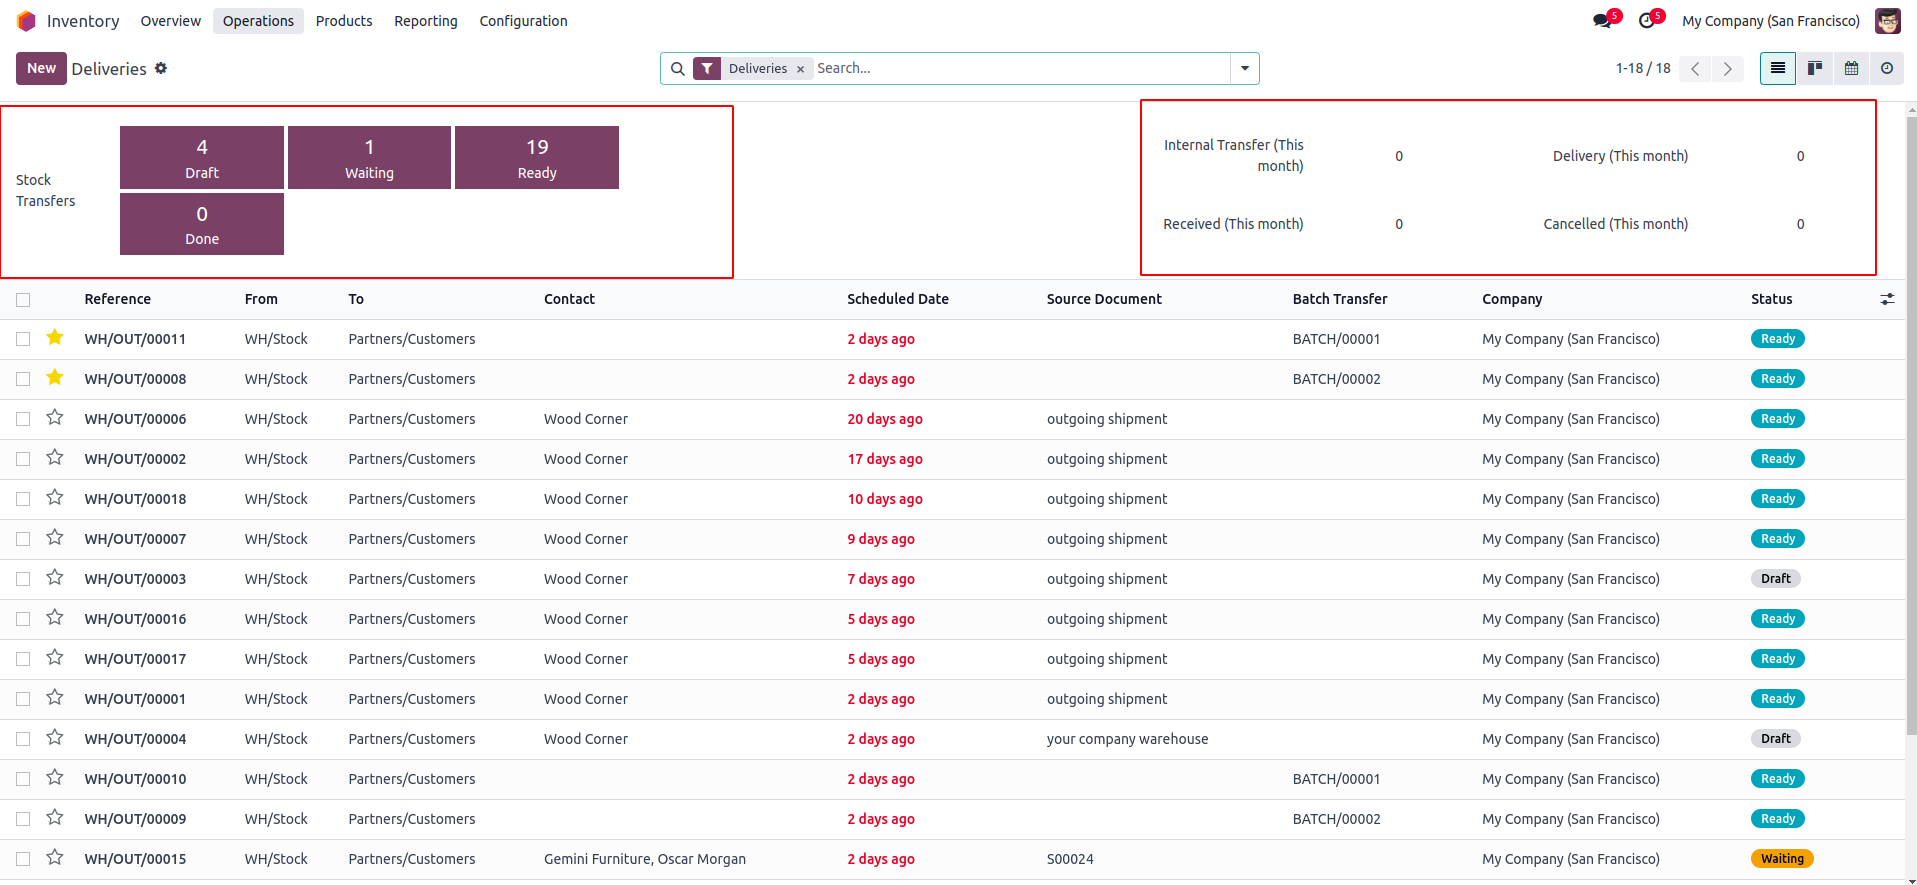Select the WH/OUT/00011 row checkbox
The width and height of the screenshot is (1917, 885).
point(23,339)
